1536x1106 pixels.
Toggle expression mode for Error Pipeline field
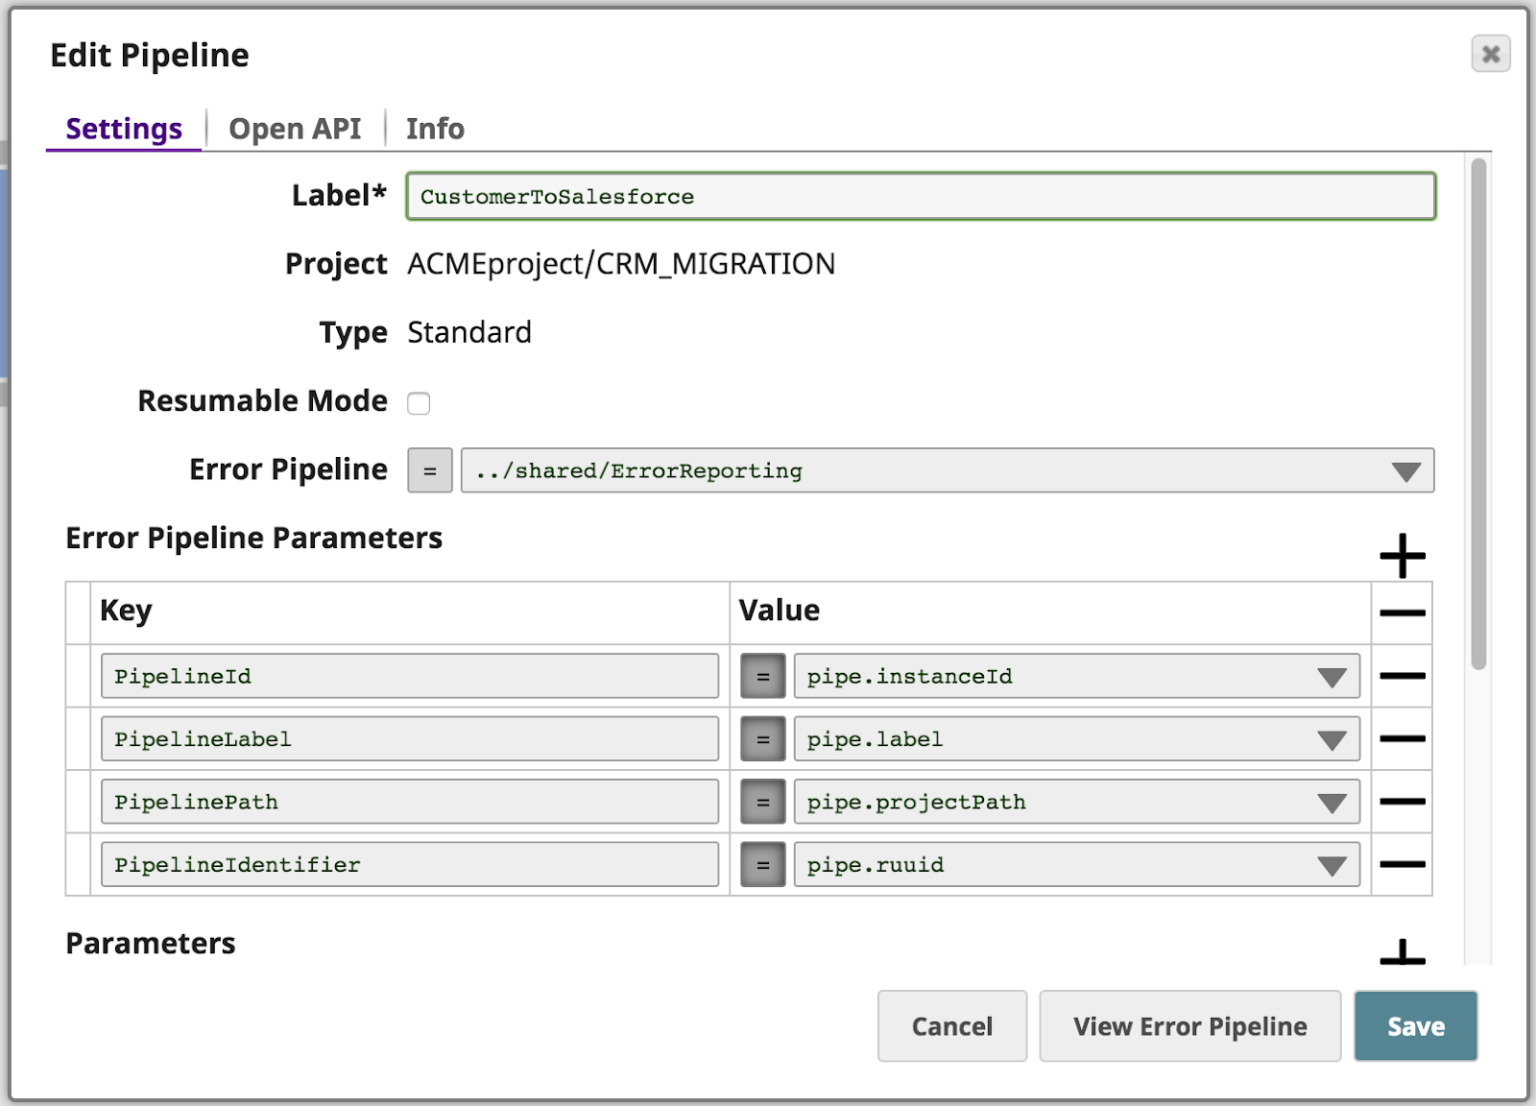[429, 470]
